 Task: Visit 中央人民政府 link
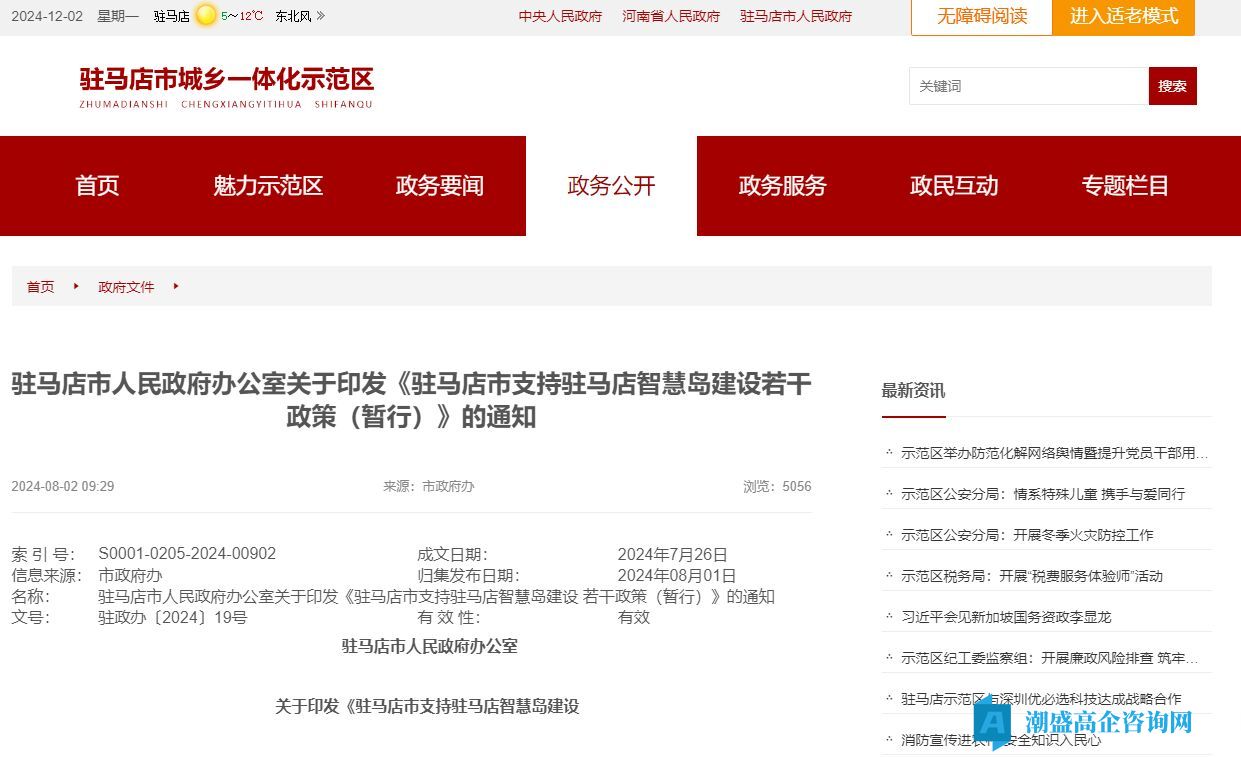pyautogui.click(x=560, y=17)
